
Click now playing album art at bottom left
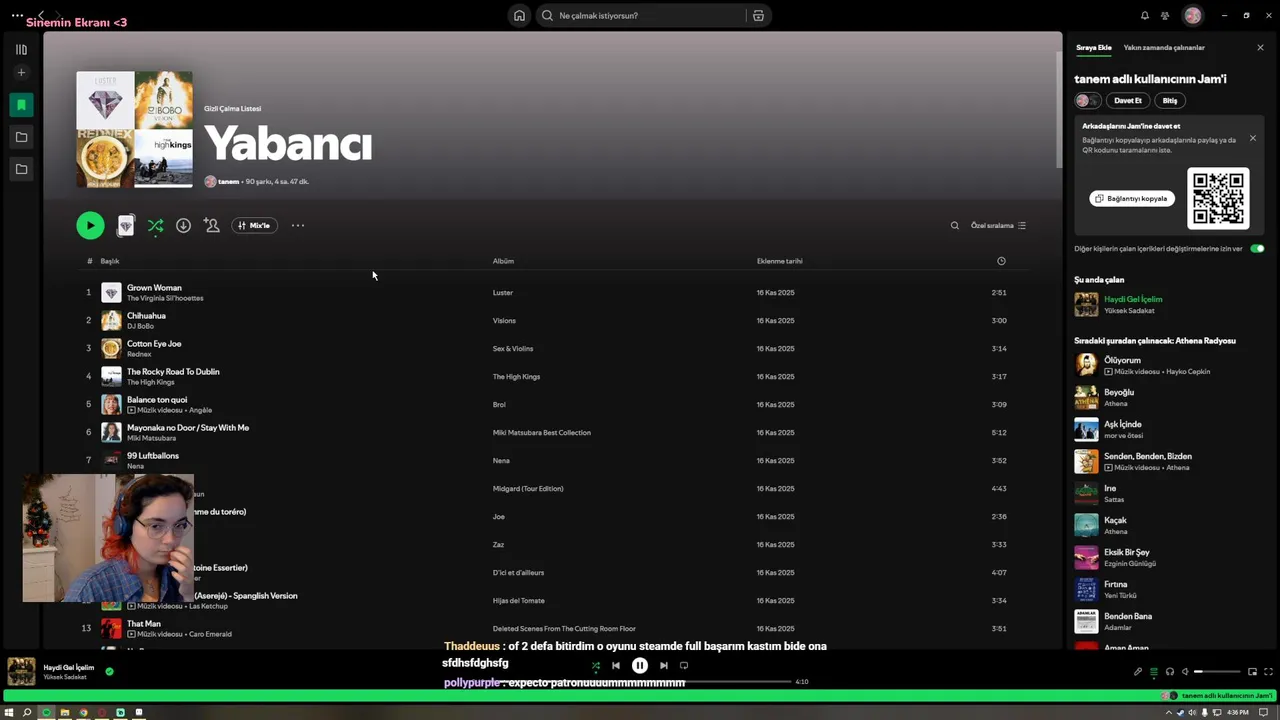coord(21,671)
